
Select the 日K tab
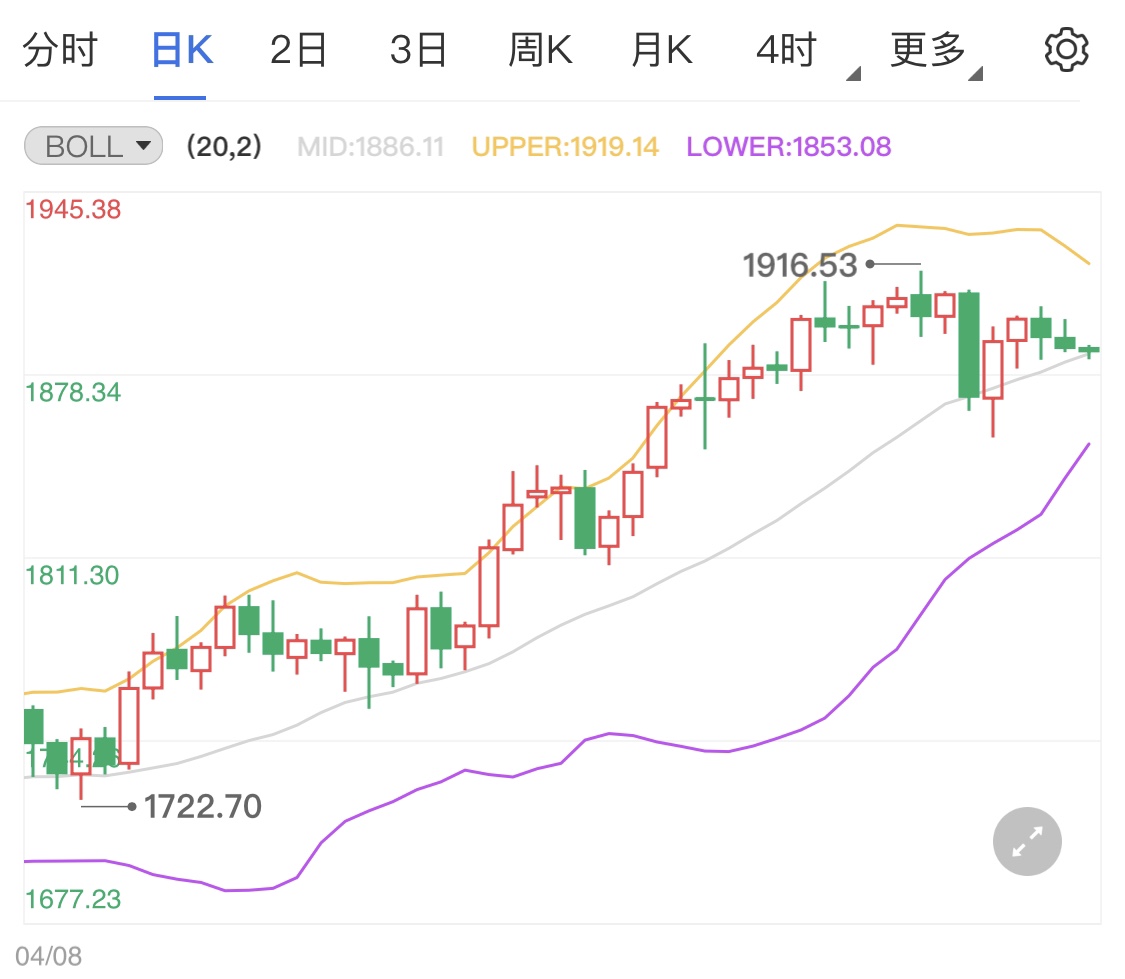(x=182, y=50)
